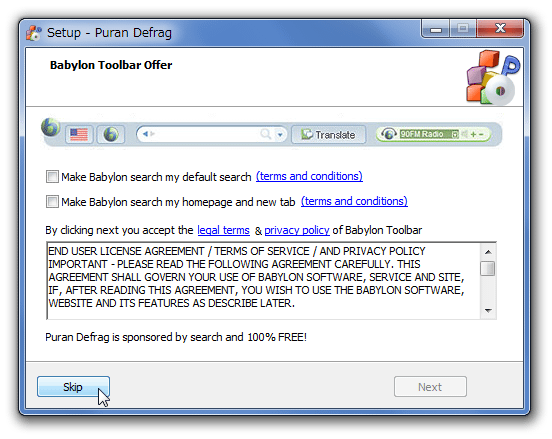Open terms and conditions link for homepage option
The image size is (552, 439).
354,201
